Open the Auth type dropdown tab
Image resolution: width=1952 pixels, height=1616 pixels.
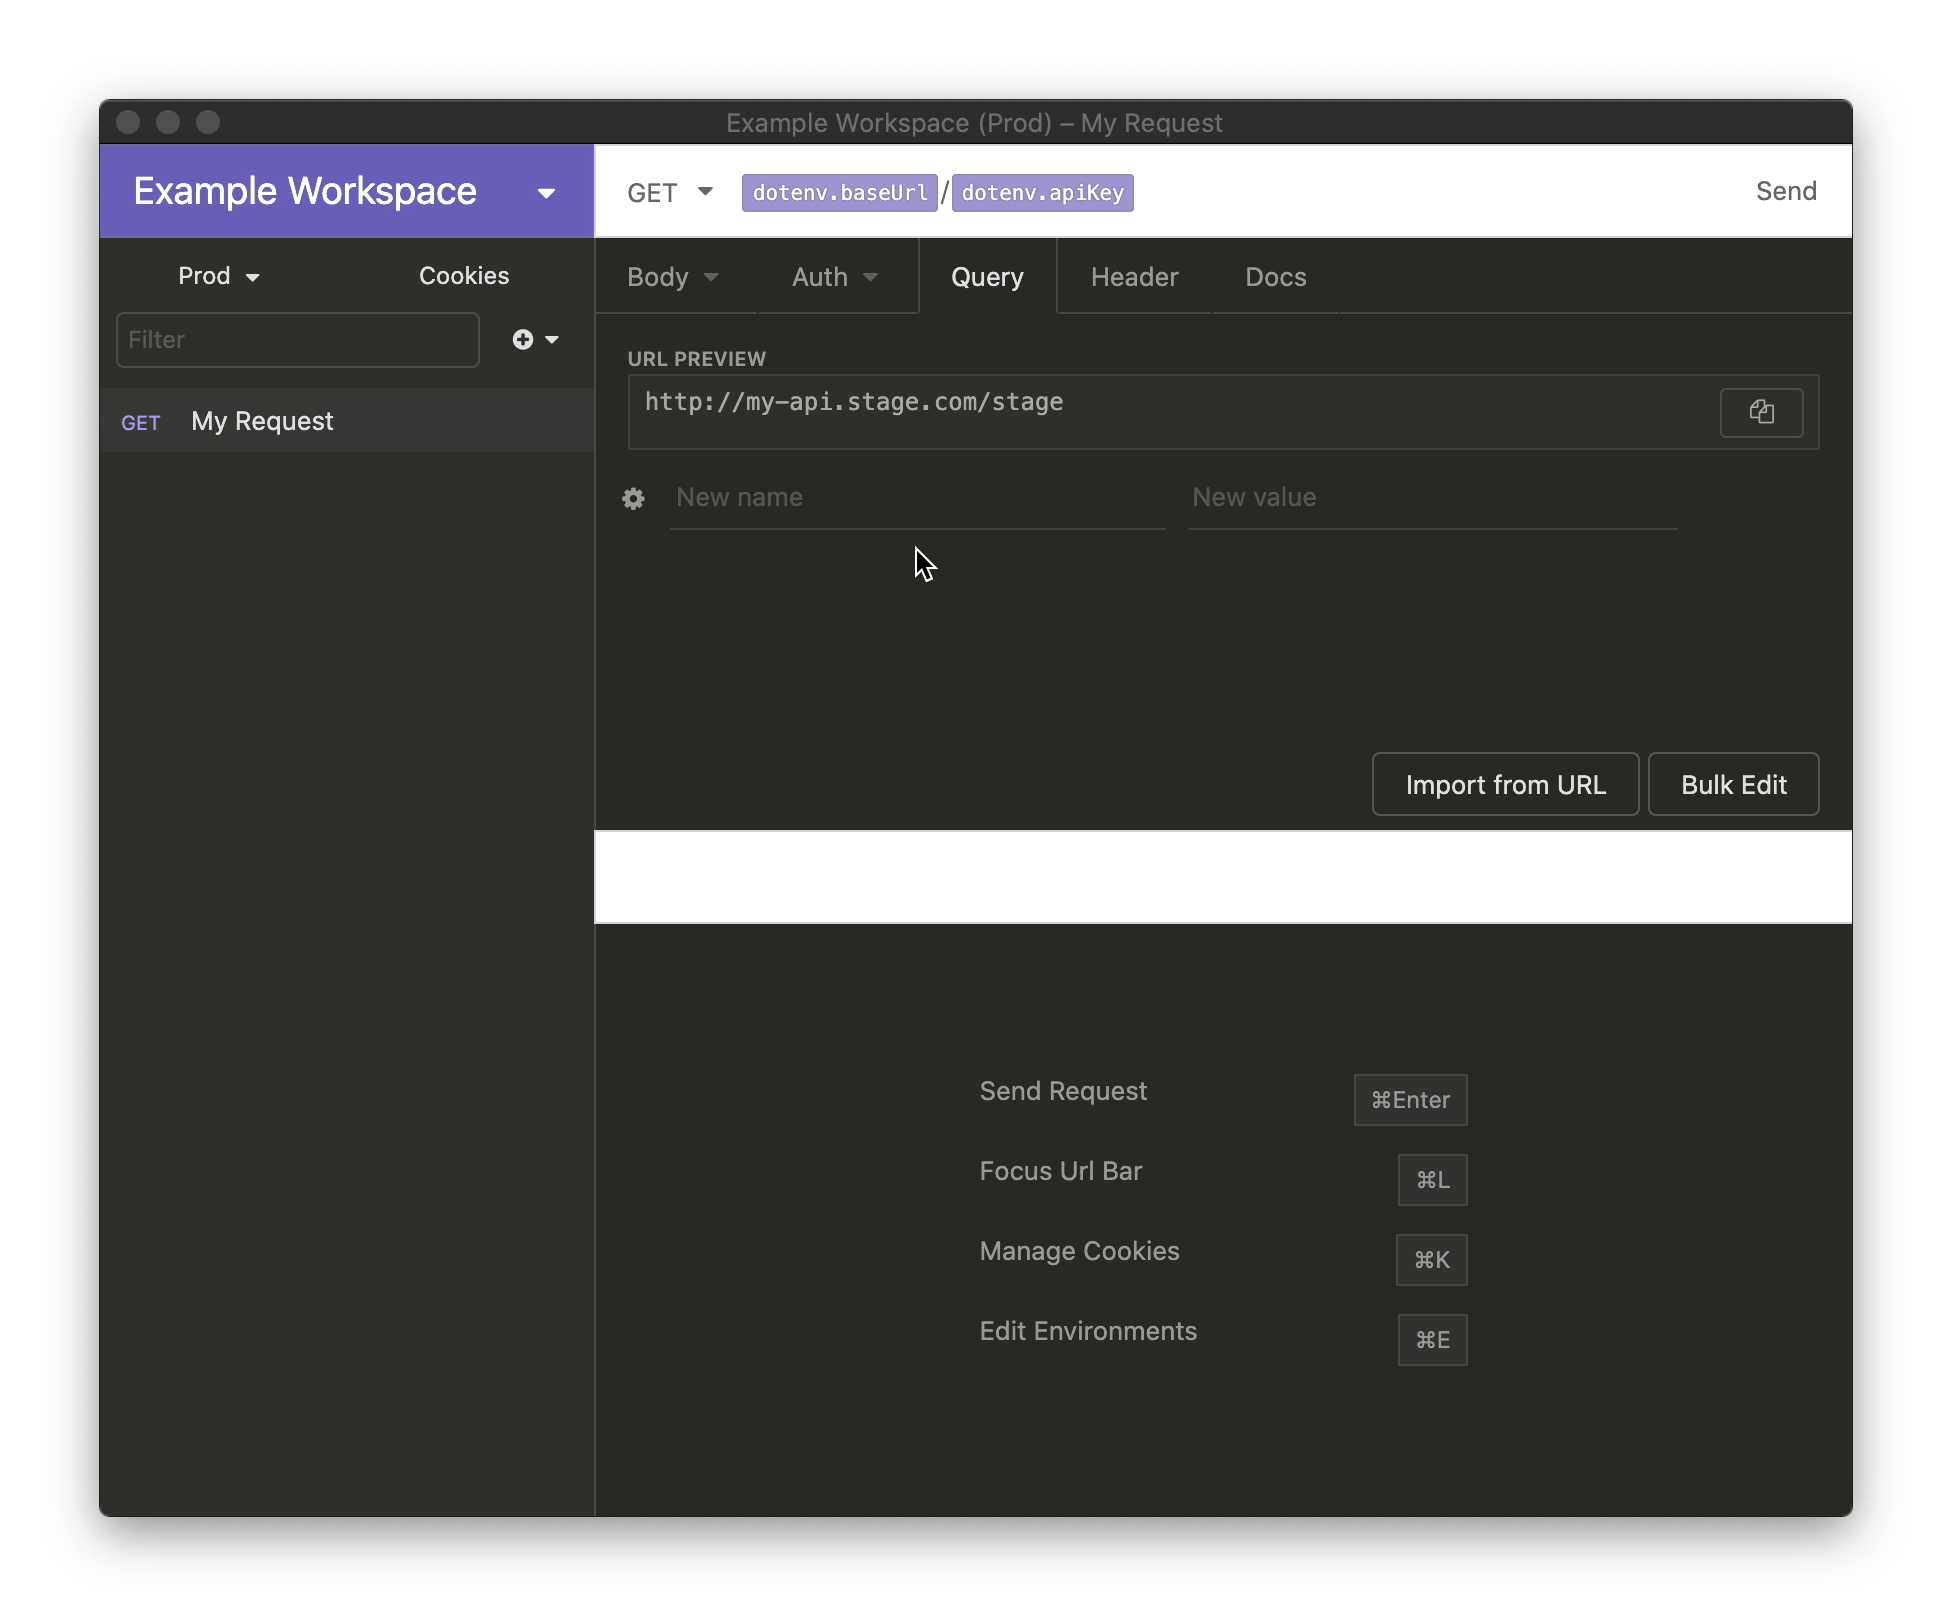(834, 277)
